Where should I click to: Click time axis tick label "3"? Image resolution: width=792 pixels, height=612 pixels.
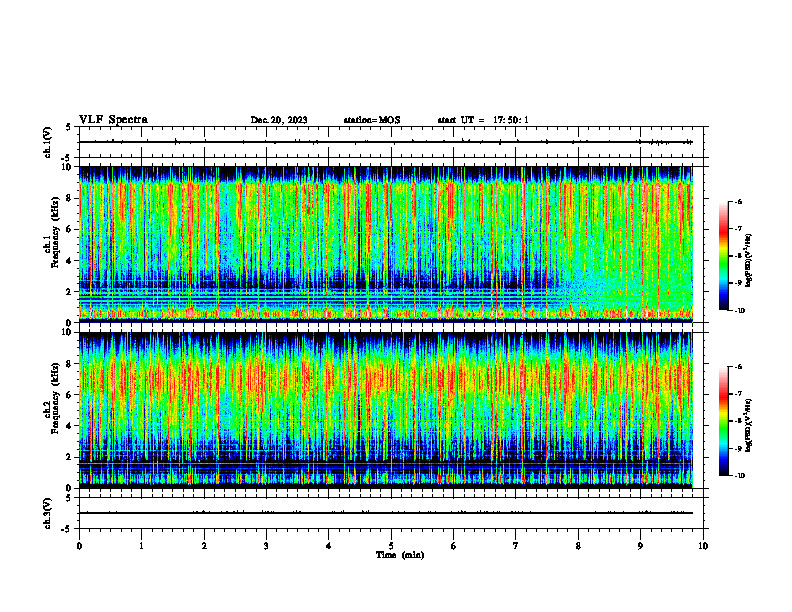pos(266,546)
